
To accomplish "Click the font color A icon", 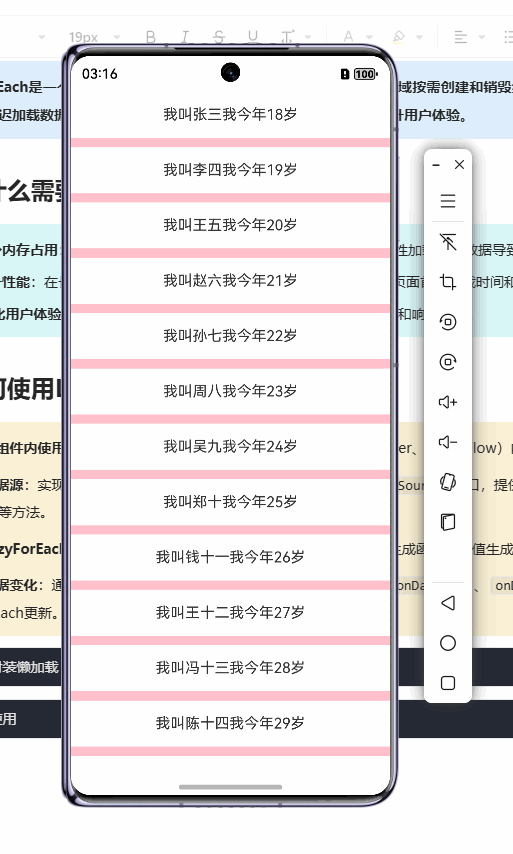I will pyautogui.click(x=348, y=37).
